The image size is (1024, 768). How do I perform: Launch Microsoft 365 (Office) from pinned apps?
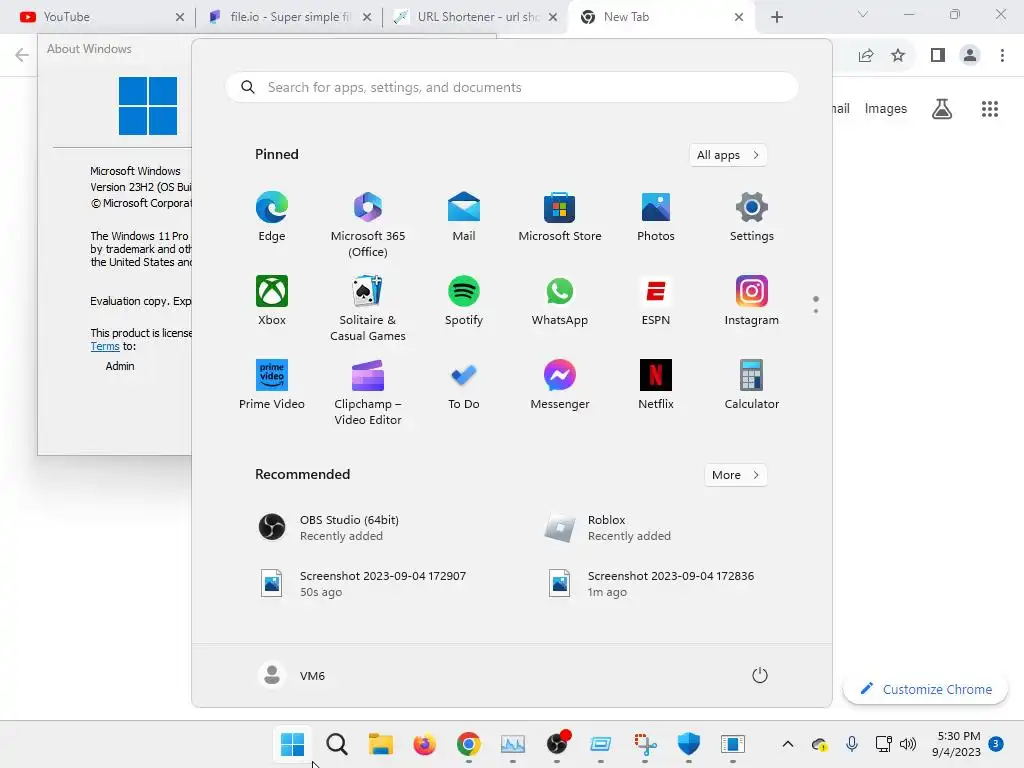pos(368,225)
